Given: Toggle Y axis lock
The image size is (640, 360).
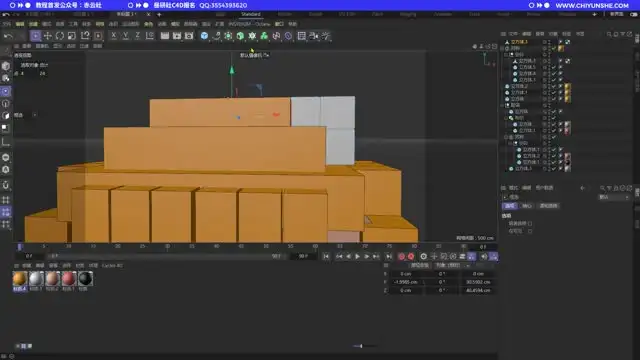Looking at the screenshot, I should click(125, 36).
